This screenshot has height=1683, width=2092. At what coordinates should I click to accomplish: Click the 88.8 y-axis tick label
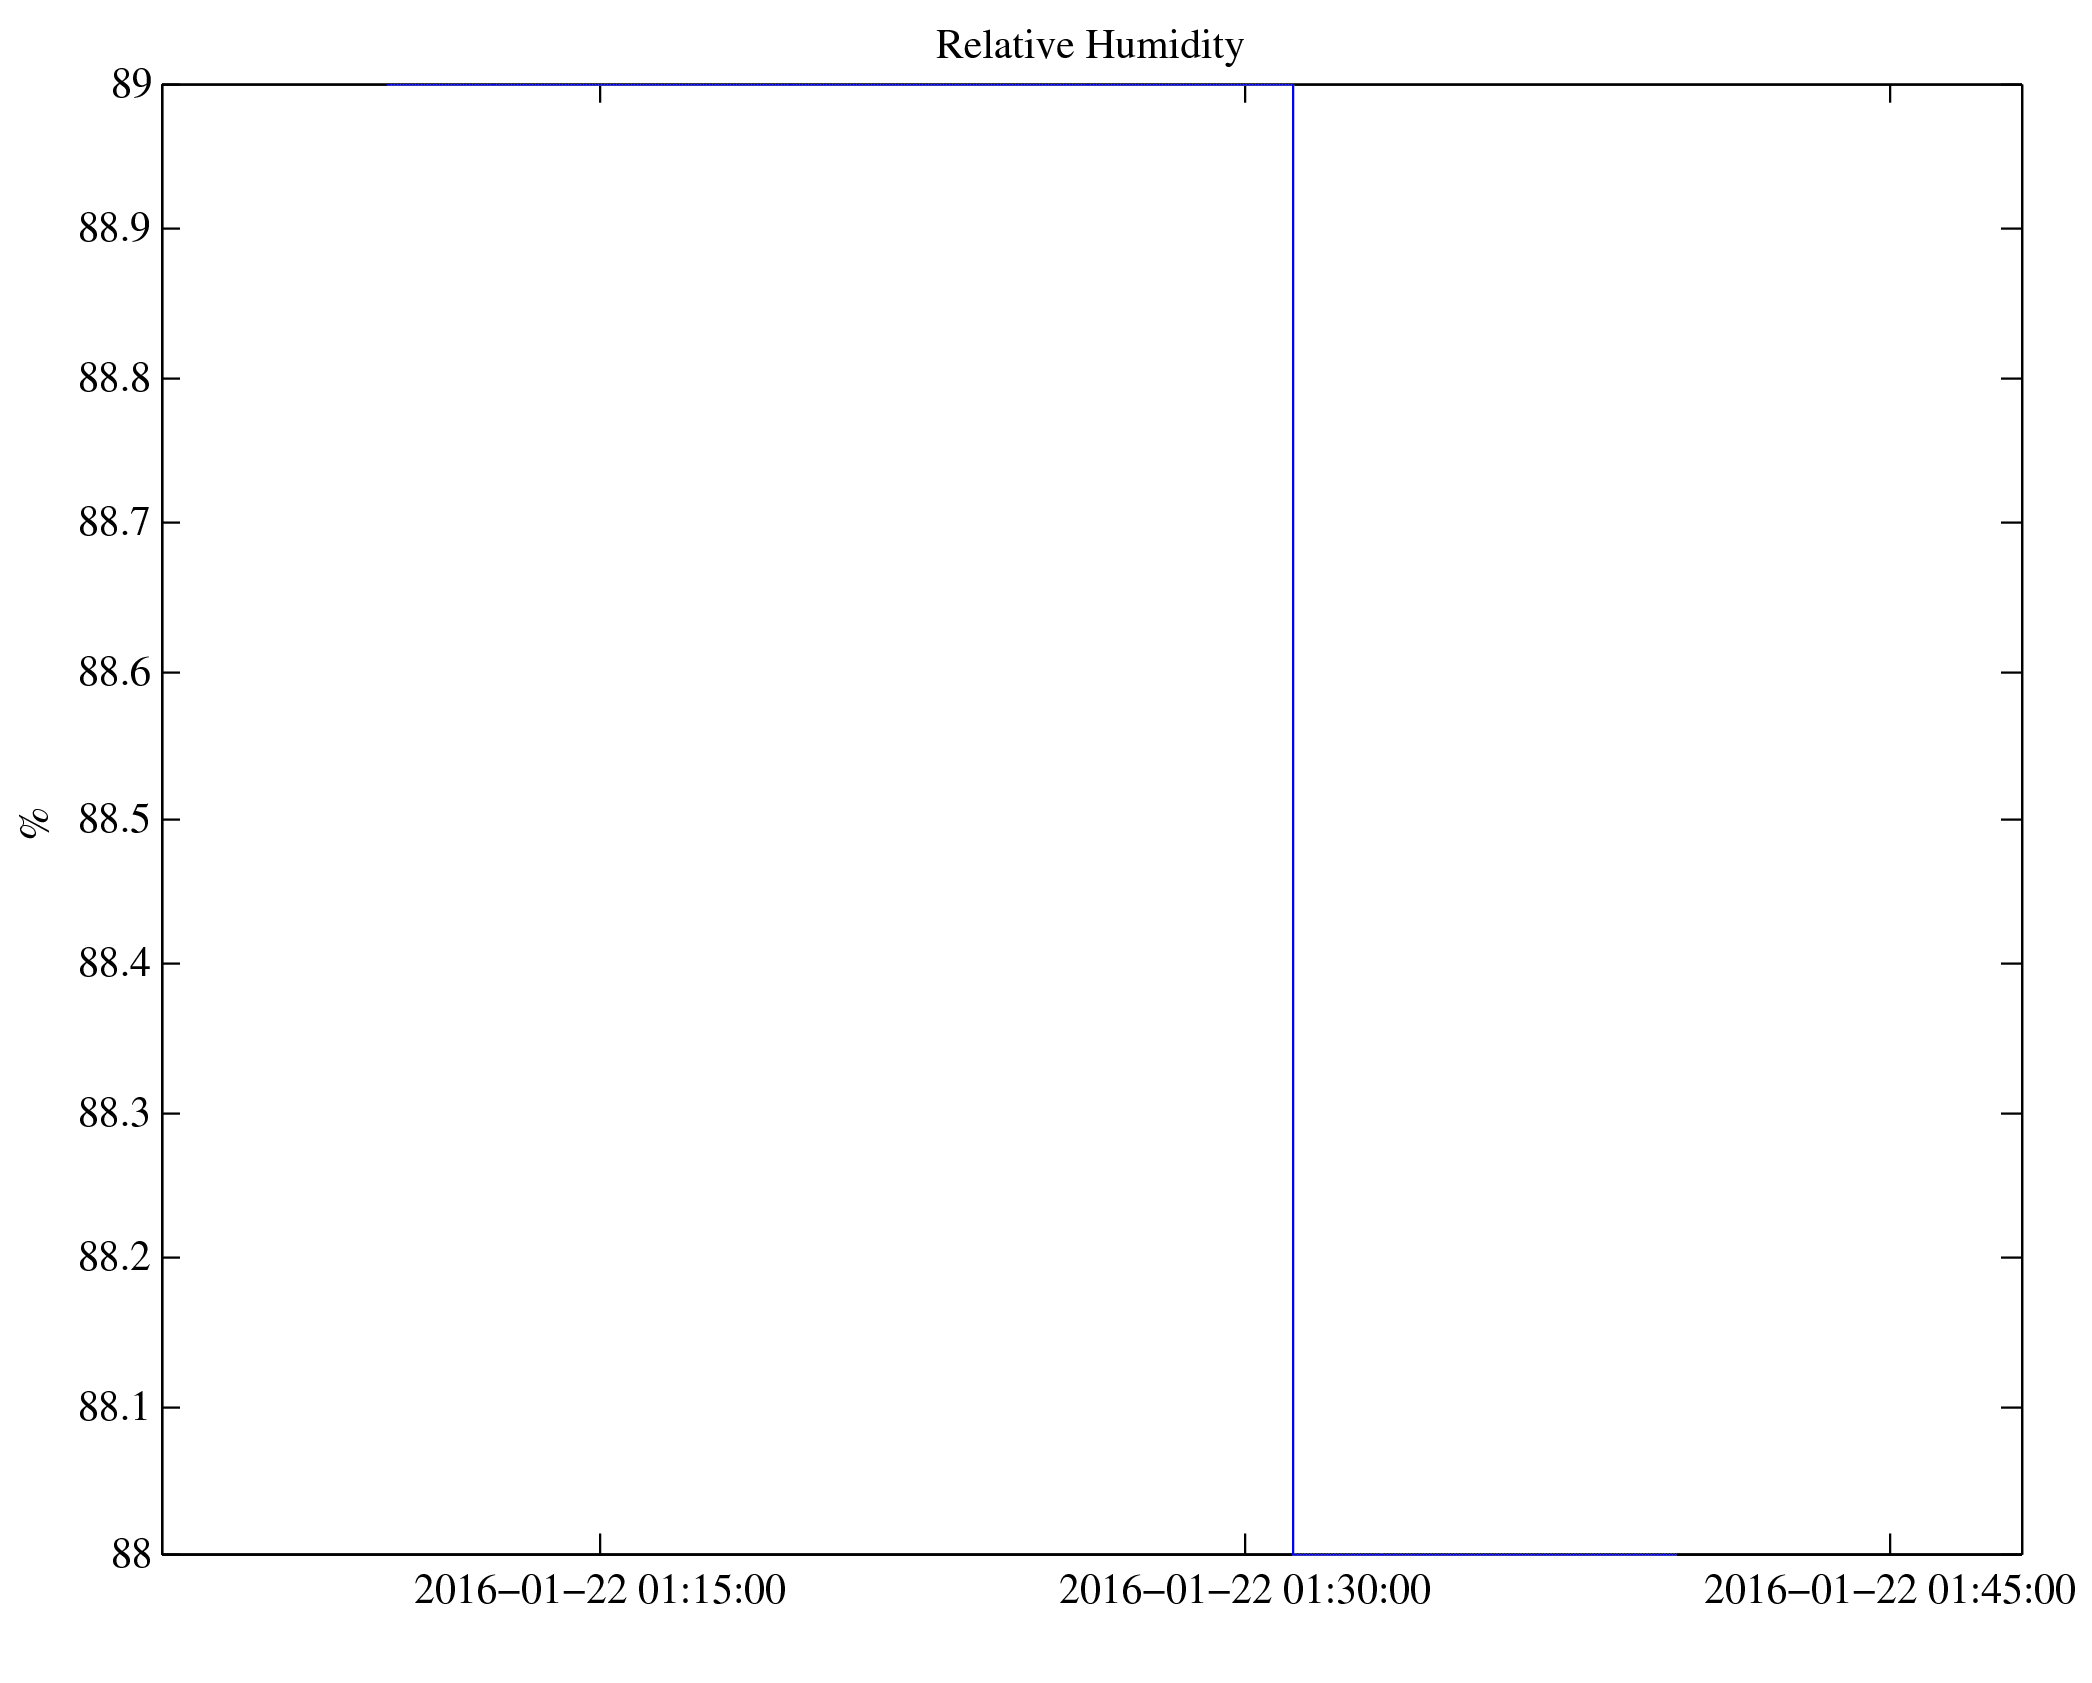115,379
